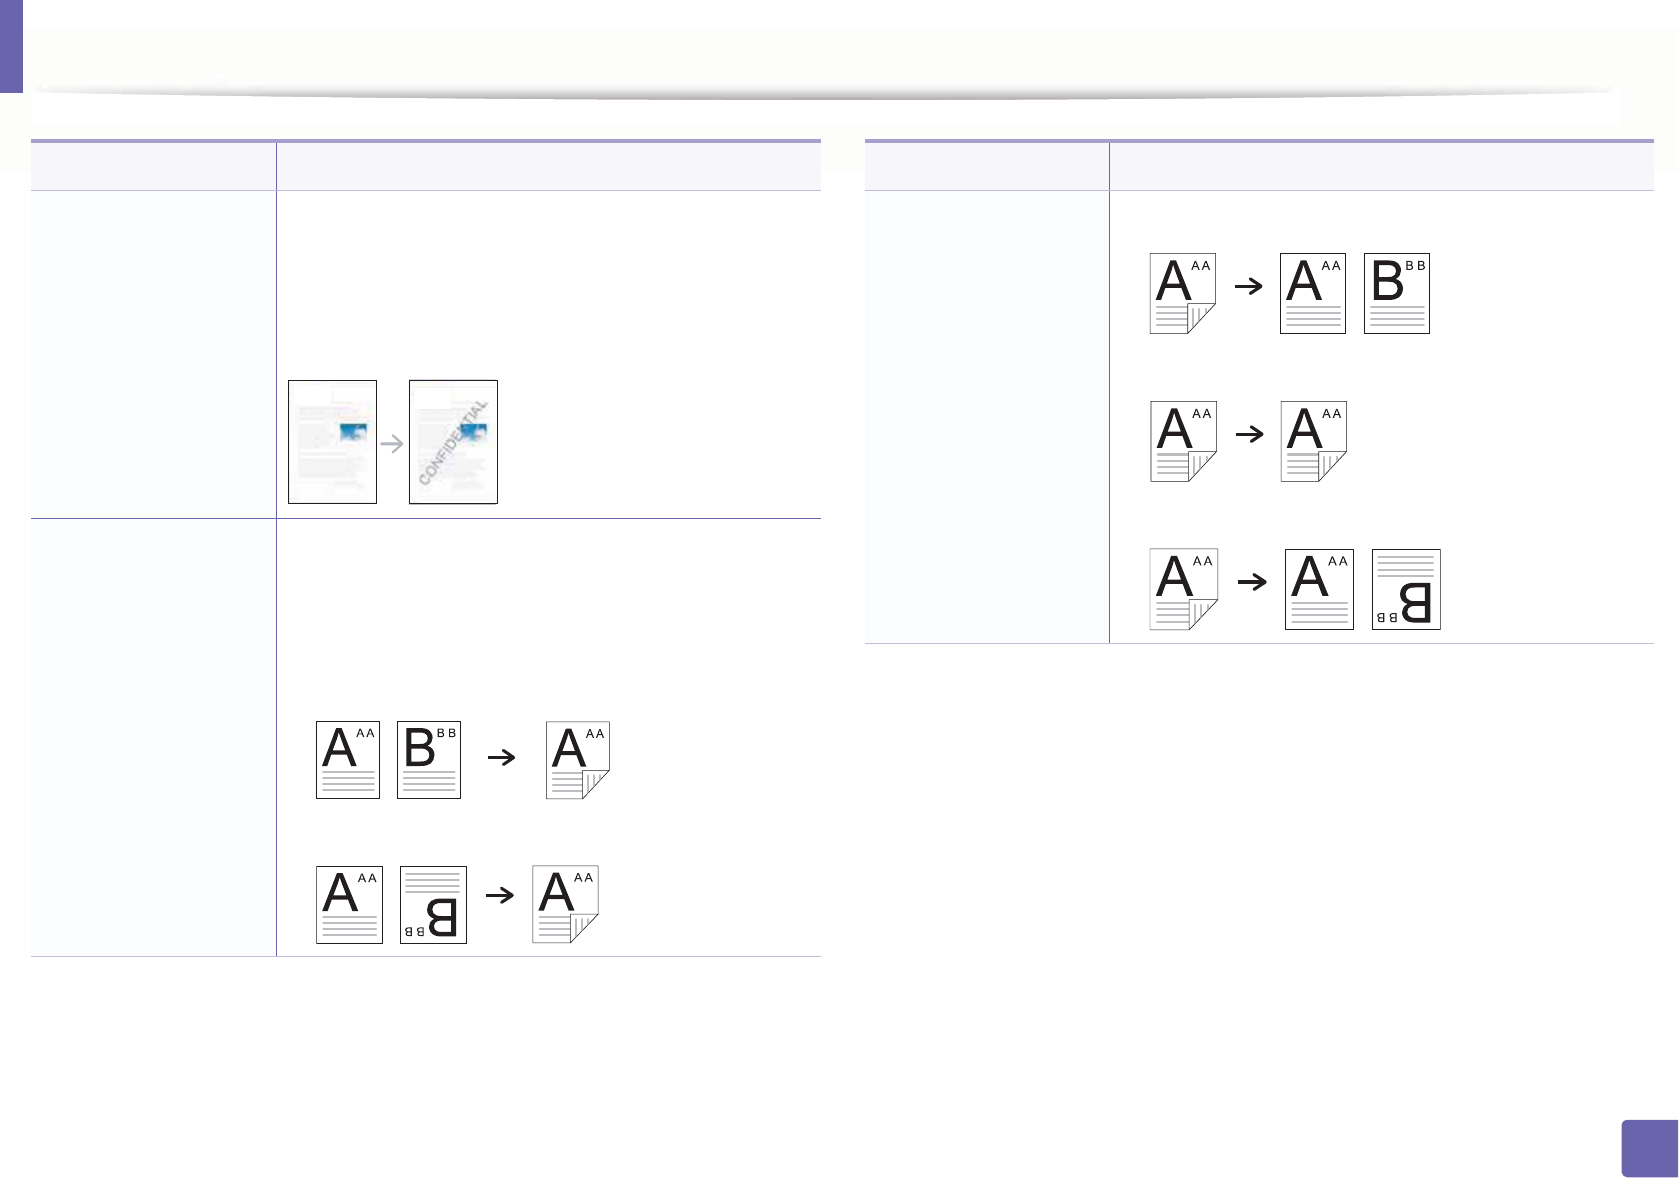Image resolution: width=1679 pixels, height=1178 pixels.
Task: Click the arrow in right table's bottom row
Action: tap(1252, 582)
